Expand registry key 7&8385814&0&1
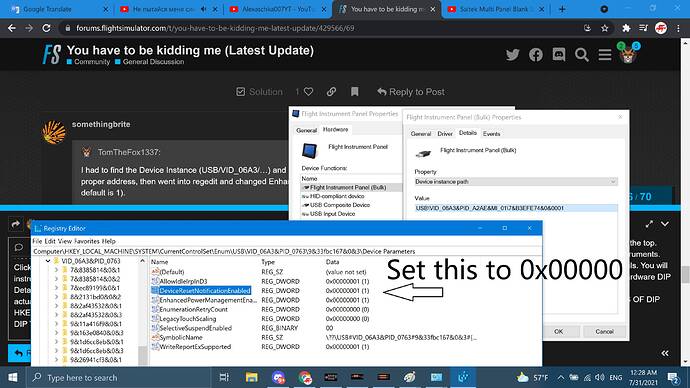Image resolution: width=690 pixels, height=388 pixels. coord(56,270)
